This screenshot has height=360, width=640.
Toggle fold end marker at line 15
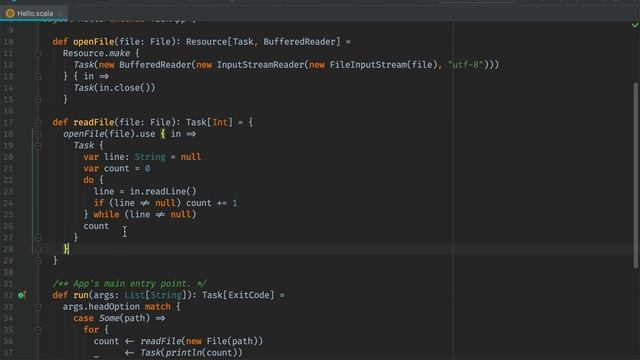pos(38,99)
